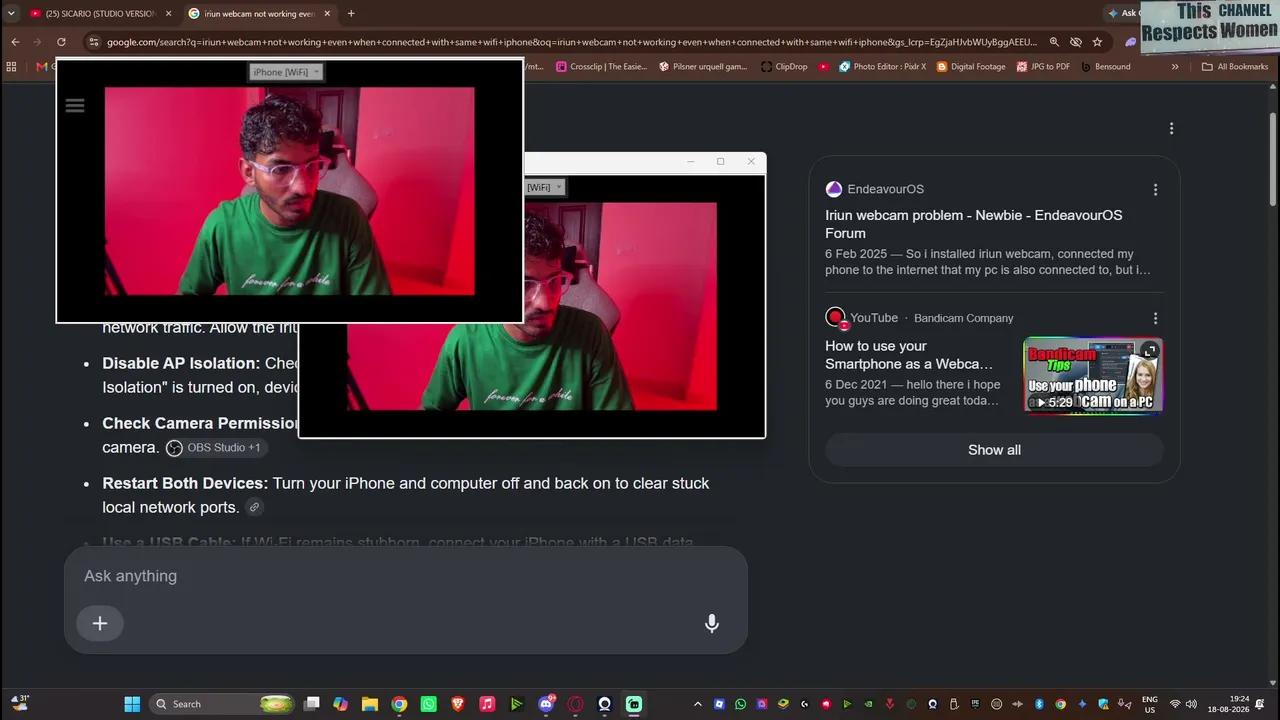Play the Bandicam Tips video thumbnail
Image resolution: width=1280 pixels, height=720 pixels.
1093,376
